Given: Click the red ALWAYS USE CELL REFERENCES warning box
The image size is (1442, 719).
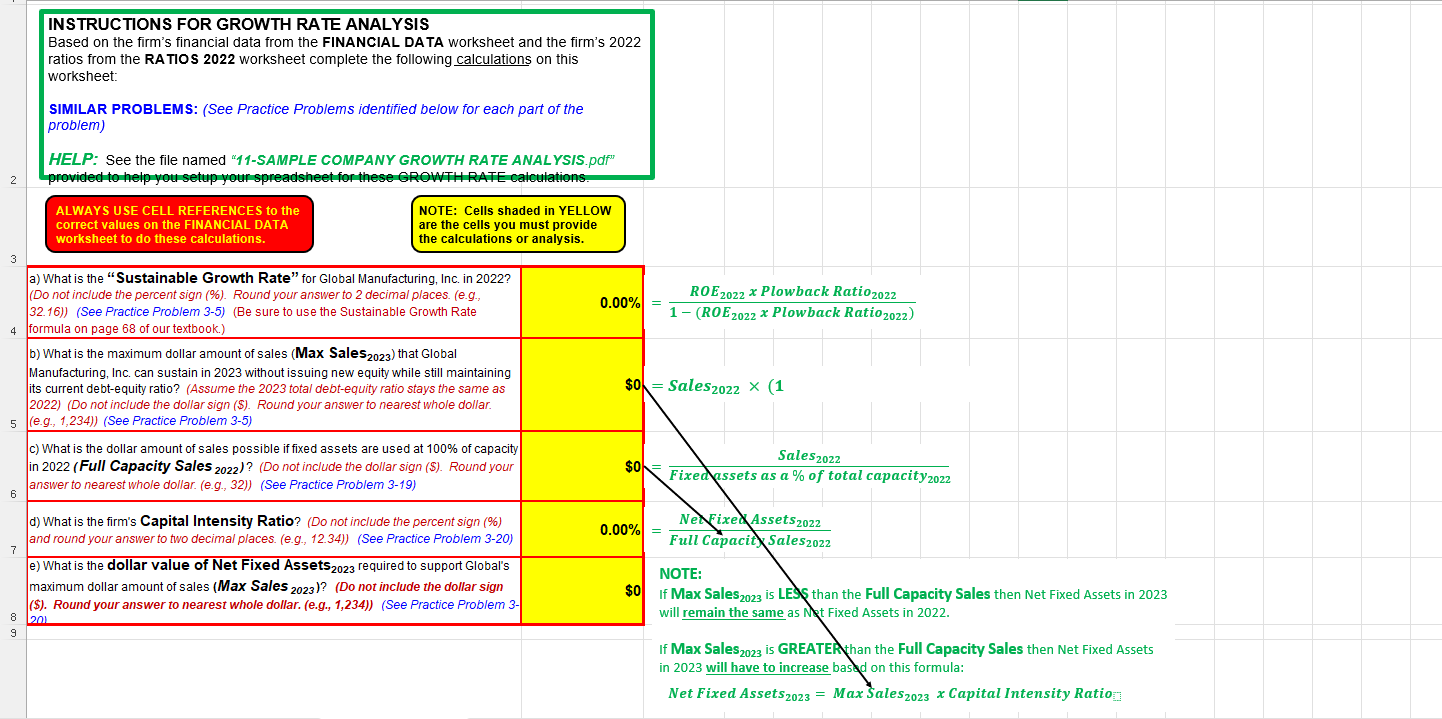Looking at the screenshot, I should tap(179, 223).
